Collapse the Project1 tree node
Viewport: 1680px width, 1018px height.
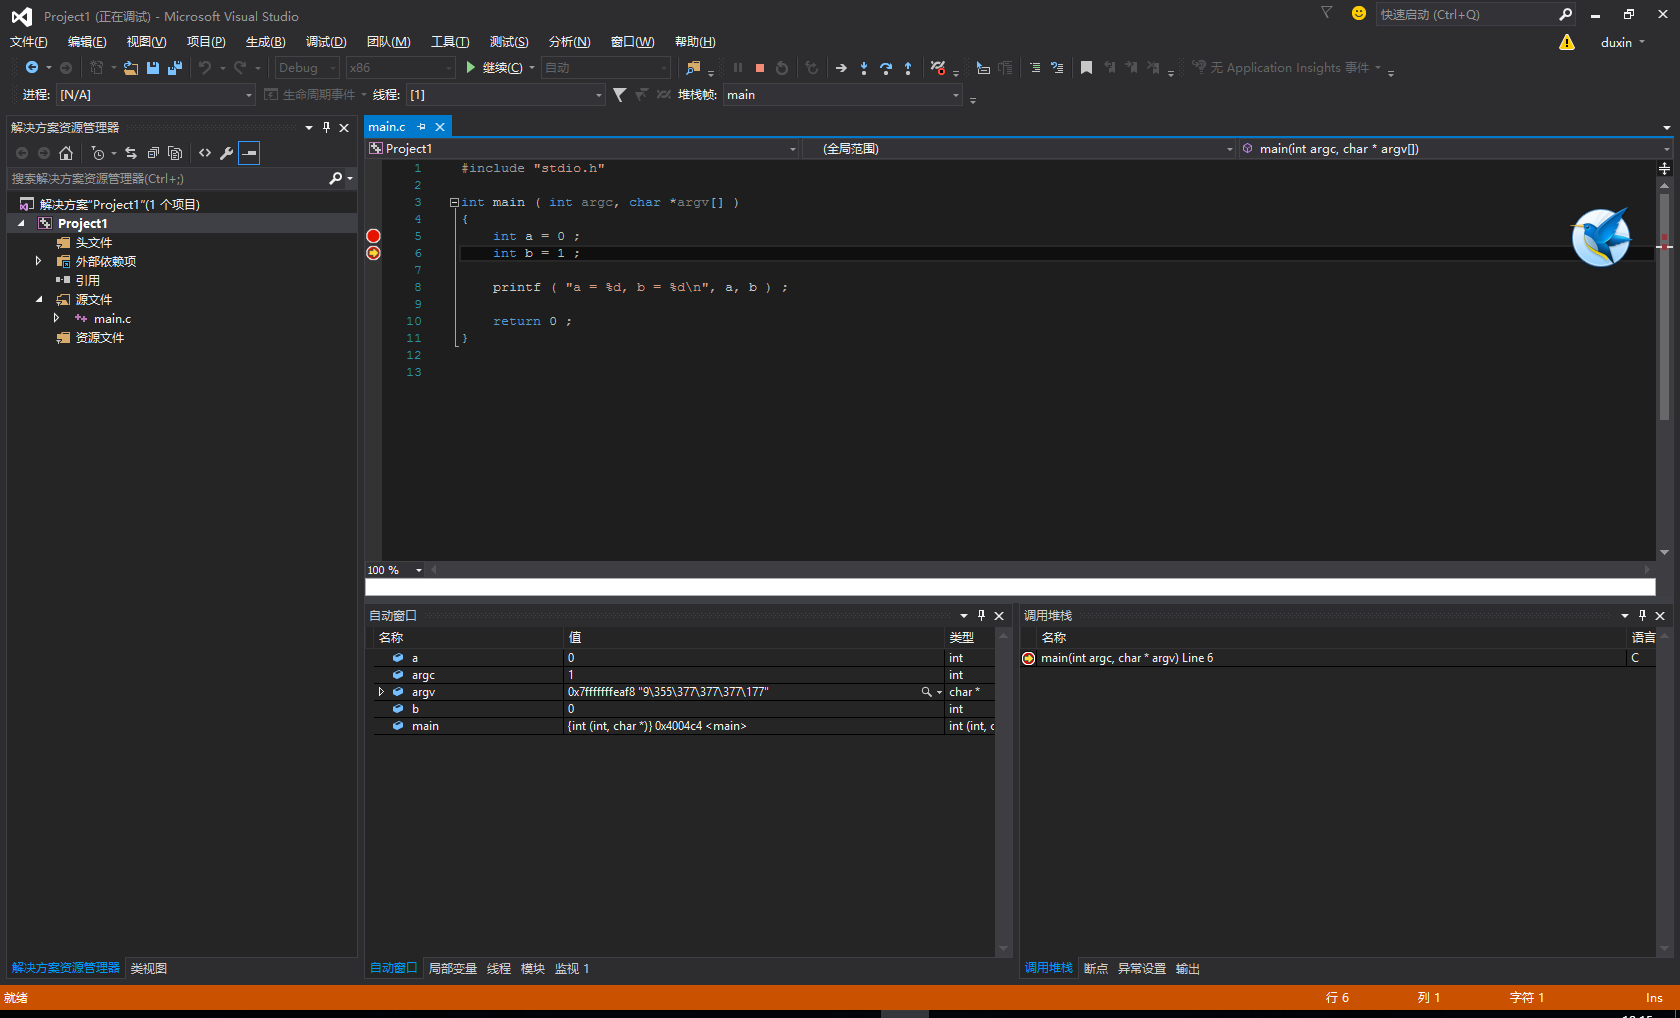[21, 223]
